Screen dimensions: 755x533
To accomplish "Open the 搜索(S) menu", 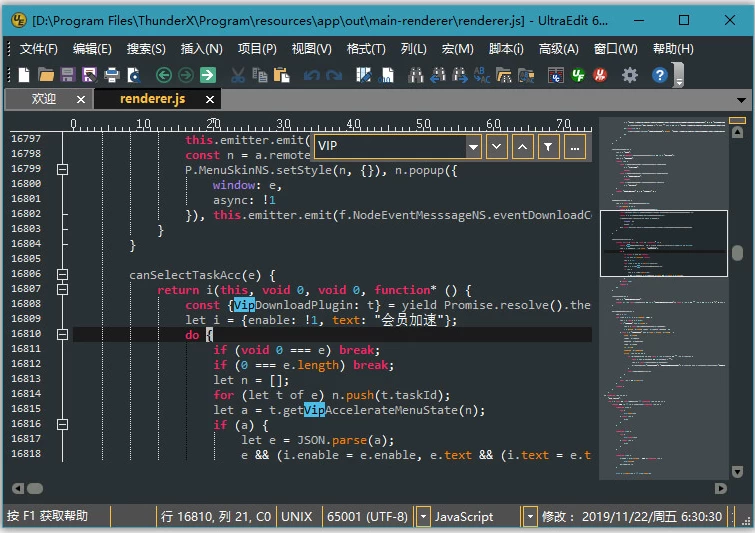I will 146,48.
